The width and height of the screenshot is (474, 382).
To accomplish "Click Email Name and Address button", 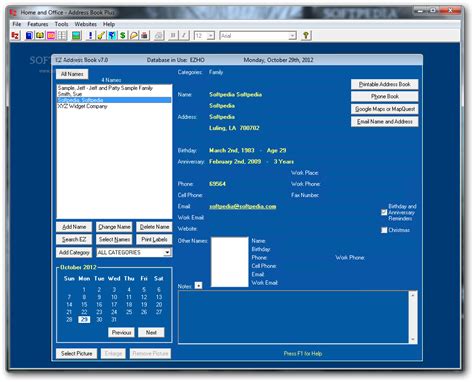I will coord(384,122).
